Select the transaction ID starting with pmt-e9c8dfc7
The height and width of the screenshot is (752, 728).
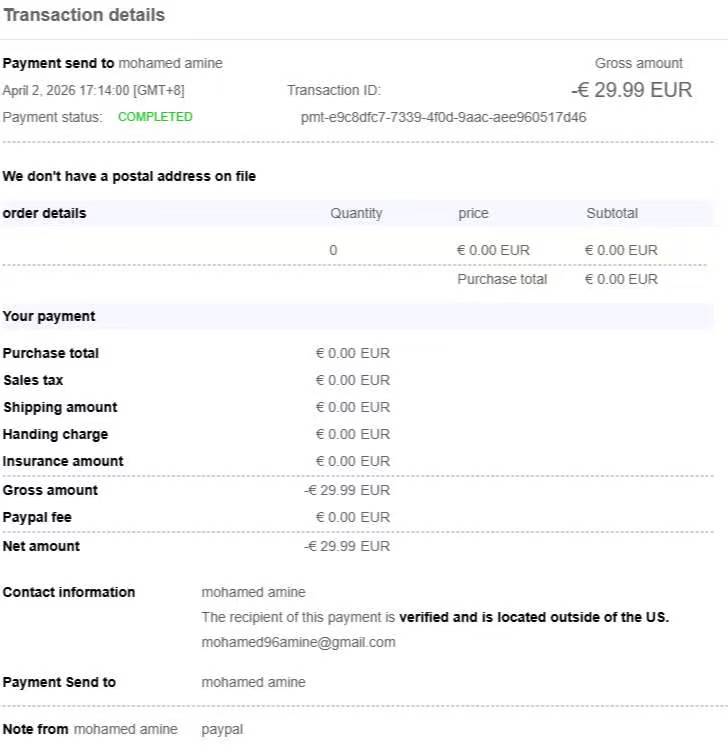[443, 117]
